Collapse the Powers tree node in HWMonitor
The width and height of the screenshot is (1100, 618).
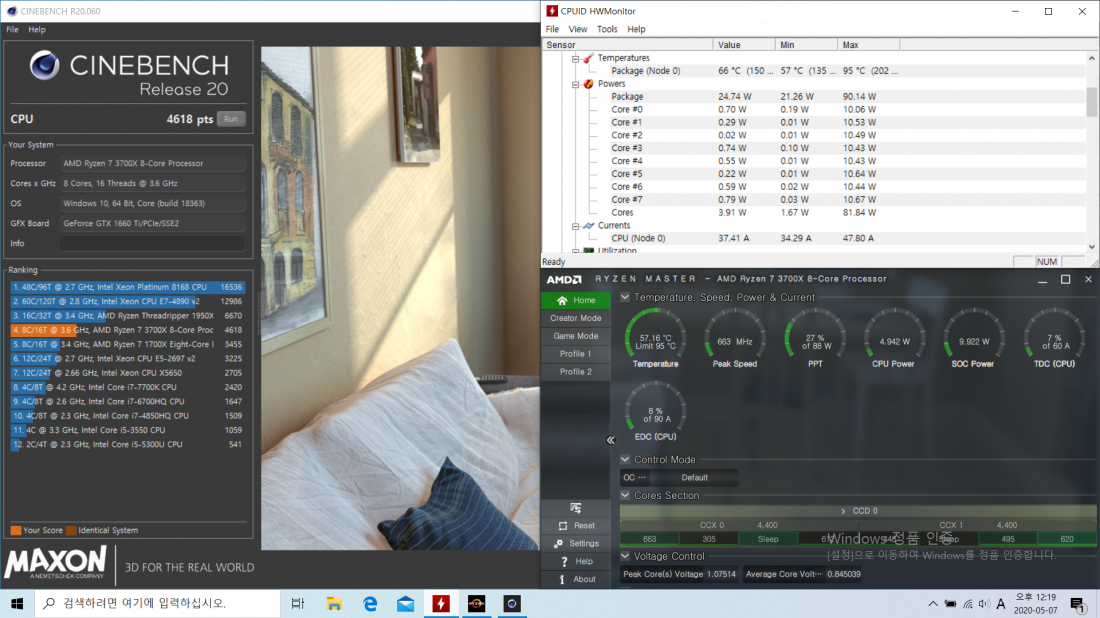pyautogui.click(x=576, y=84)
